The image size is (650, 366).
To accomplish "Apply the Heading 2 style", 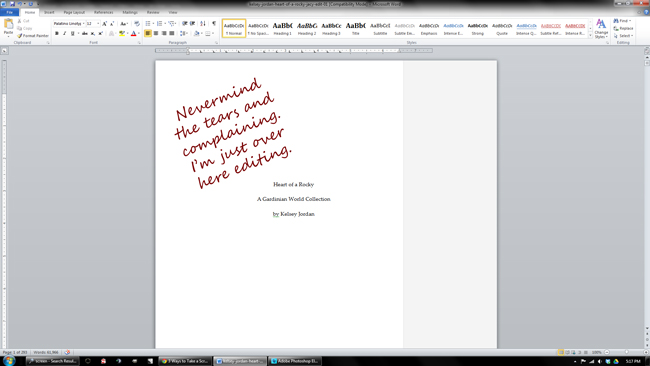I will pyautogui.click(x=307, y=28).
